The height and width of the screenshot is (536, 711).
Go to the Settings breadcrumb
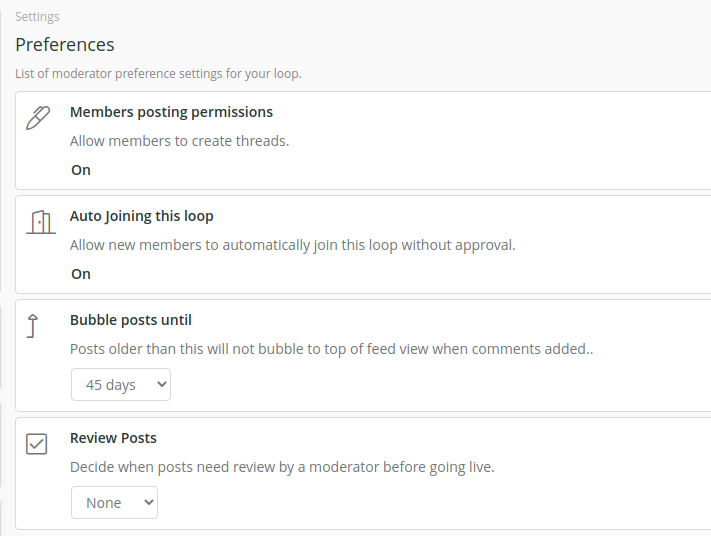(x=37, y=17)
